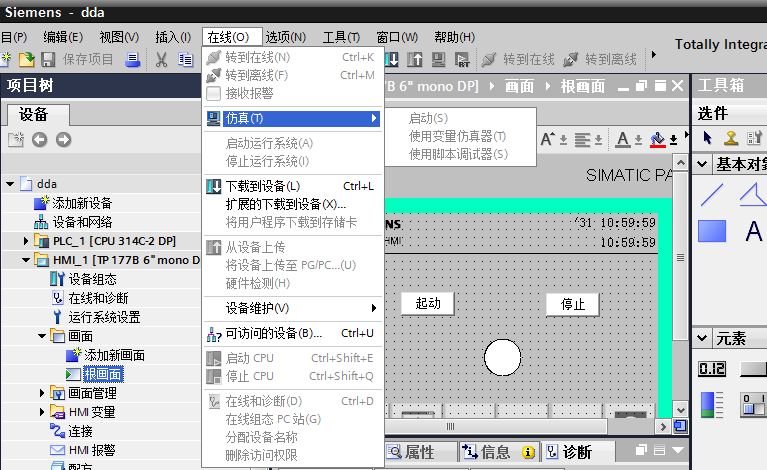Viewport: 767px width, 470px height.
Task: Click the new item icon under 设备 tab
Action: [x=16, y=139]
